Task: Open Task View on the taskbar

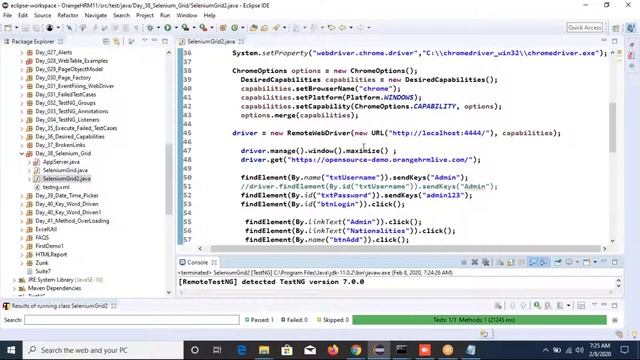Action: [217, 350]
